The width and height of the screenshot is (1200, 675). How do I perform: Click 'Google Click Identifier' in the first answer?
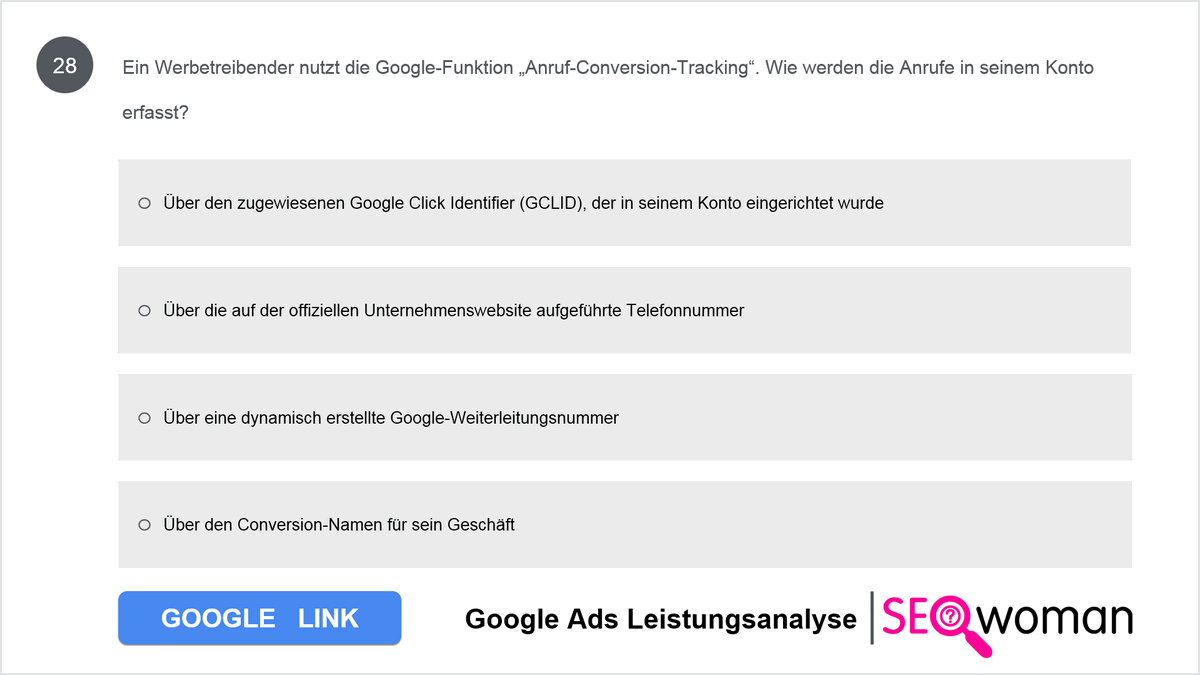click(x=432, y=203)
